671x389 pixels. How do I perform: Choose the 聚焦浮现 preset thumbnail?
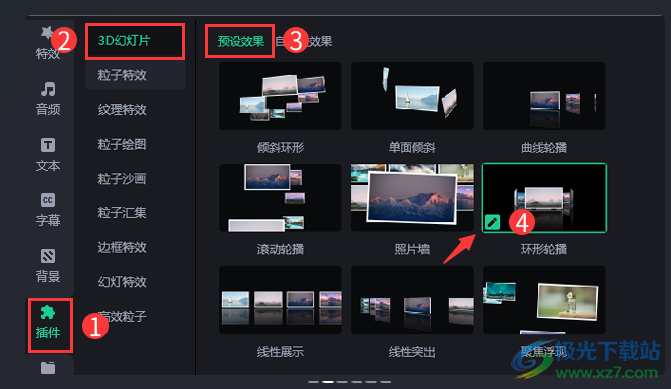coord(544,300)
